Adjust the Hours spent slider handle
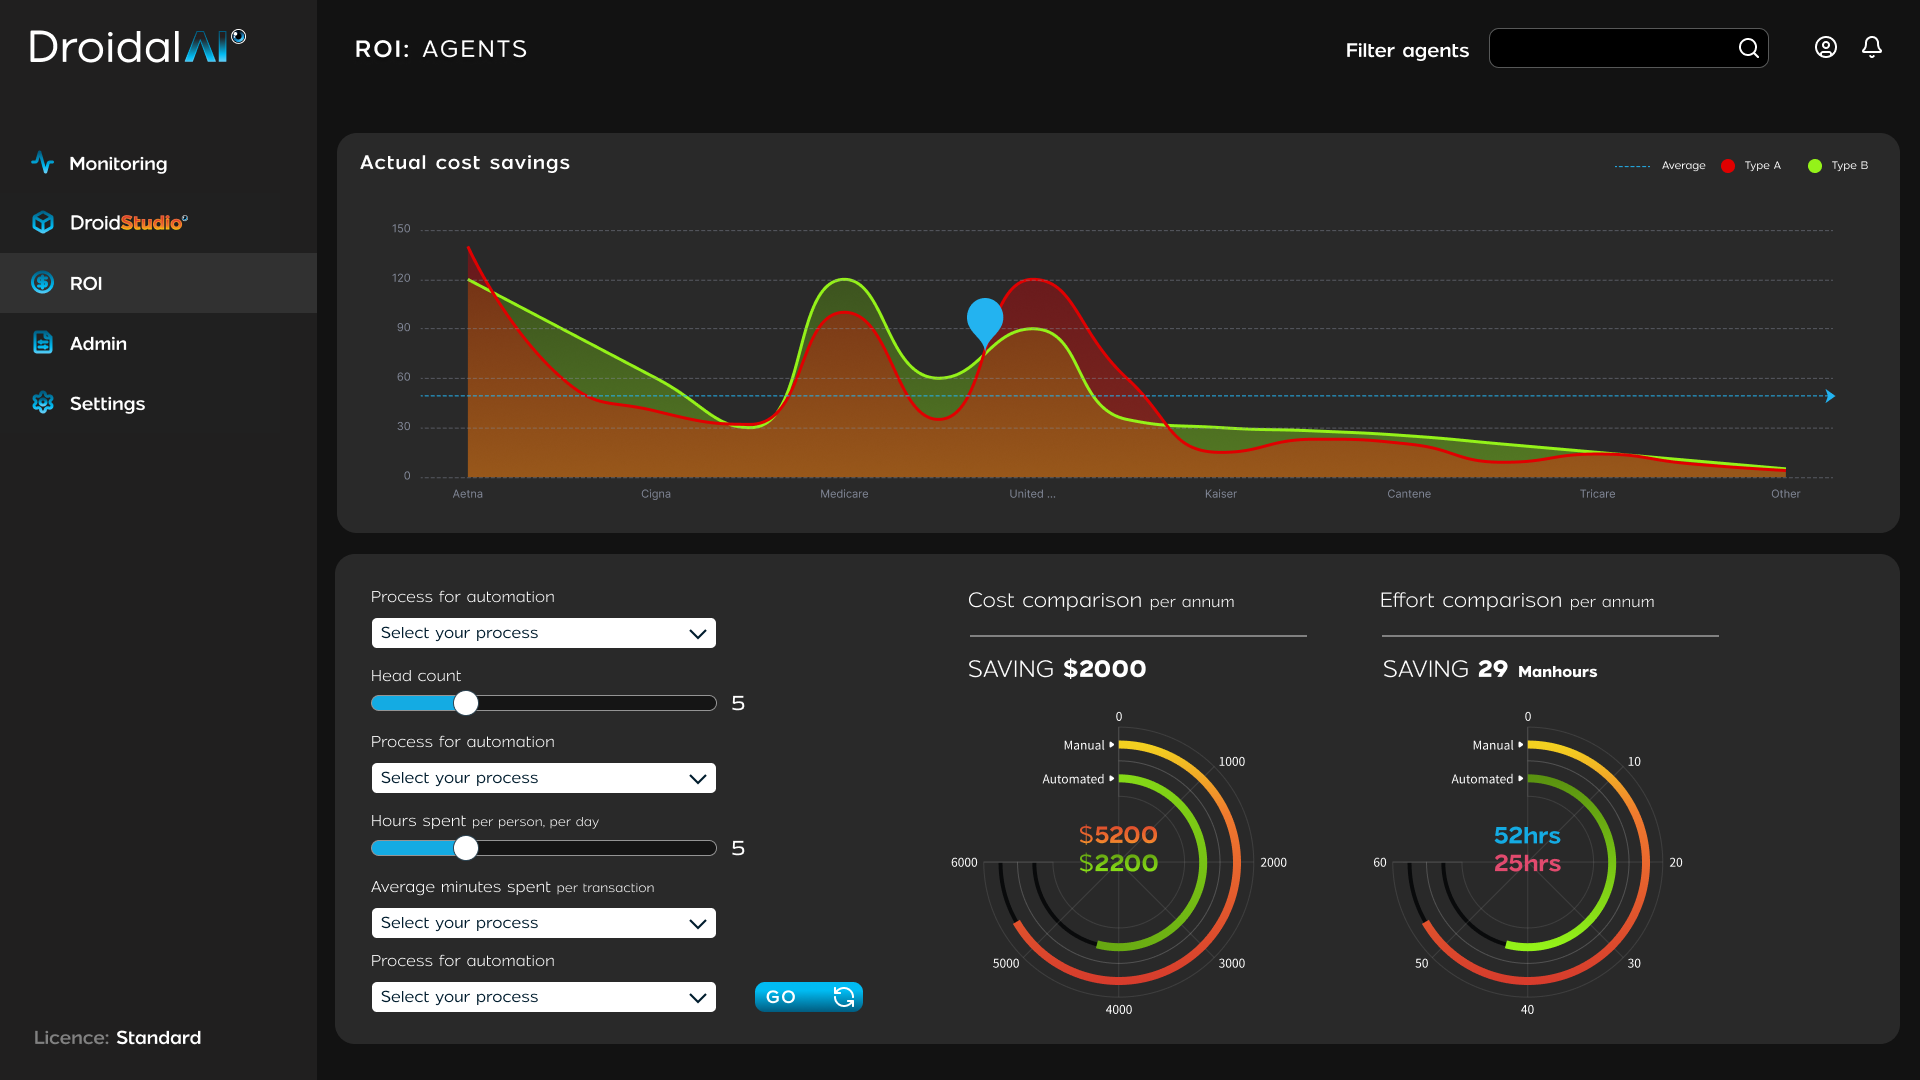This screenshot has height=1080, width=1920. coord(465,848)
